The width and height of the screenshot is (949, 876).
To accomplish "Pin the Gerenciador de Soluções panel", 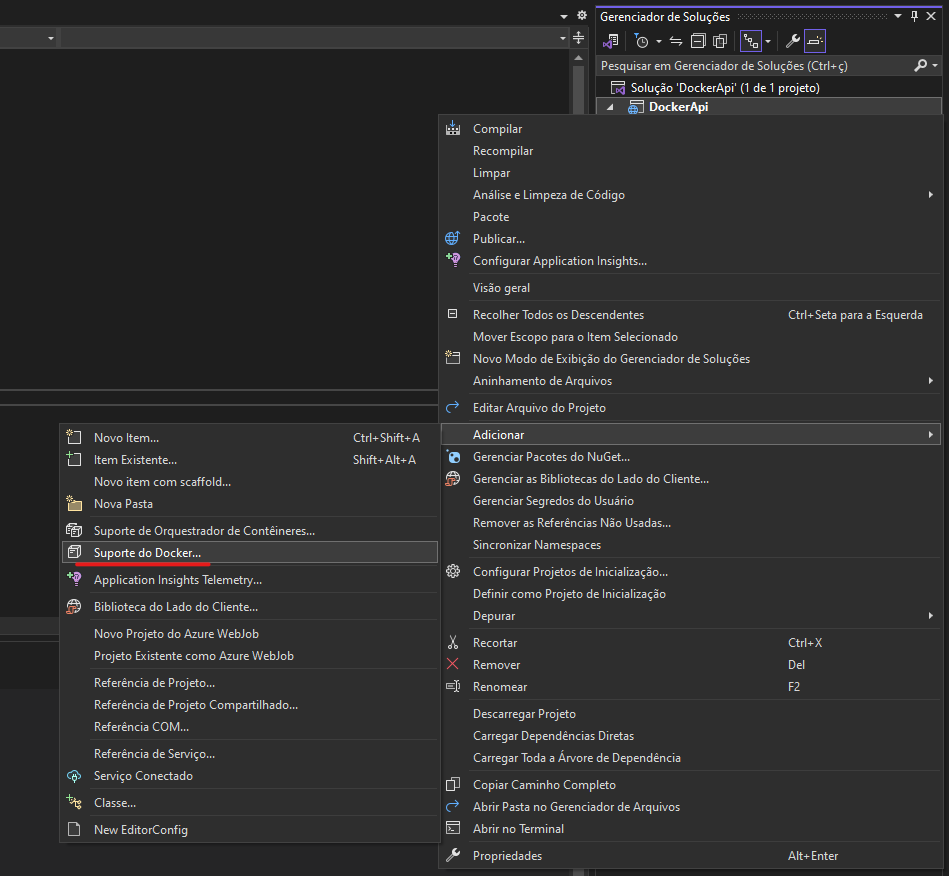I will pyautogui.click(x=915, y=16).
